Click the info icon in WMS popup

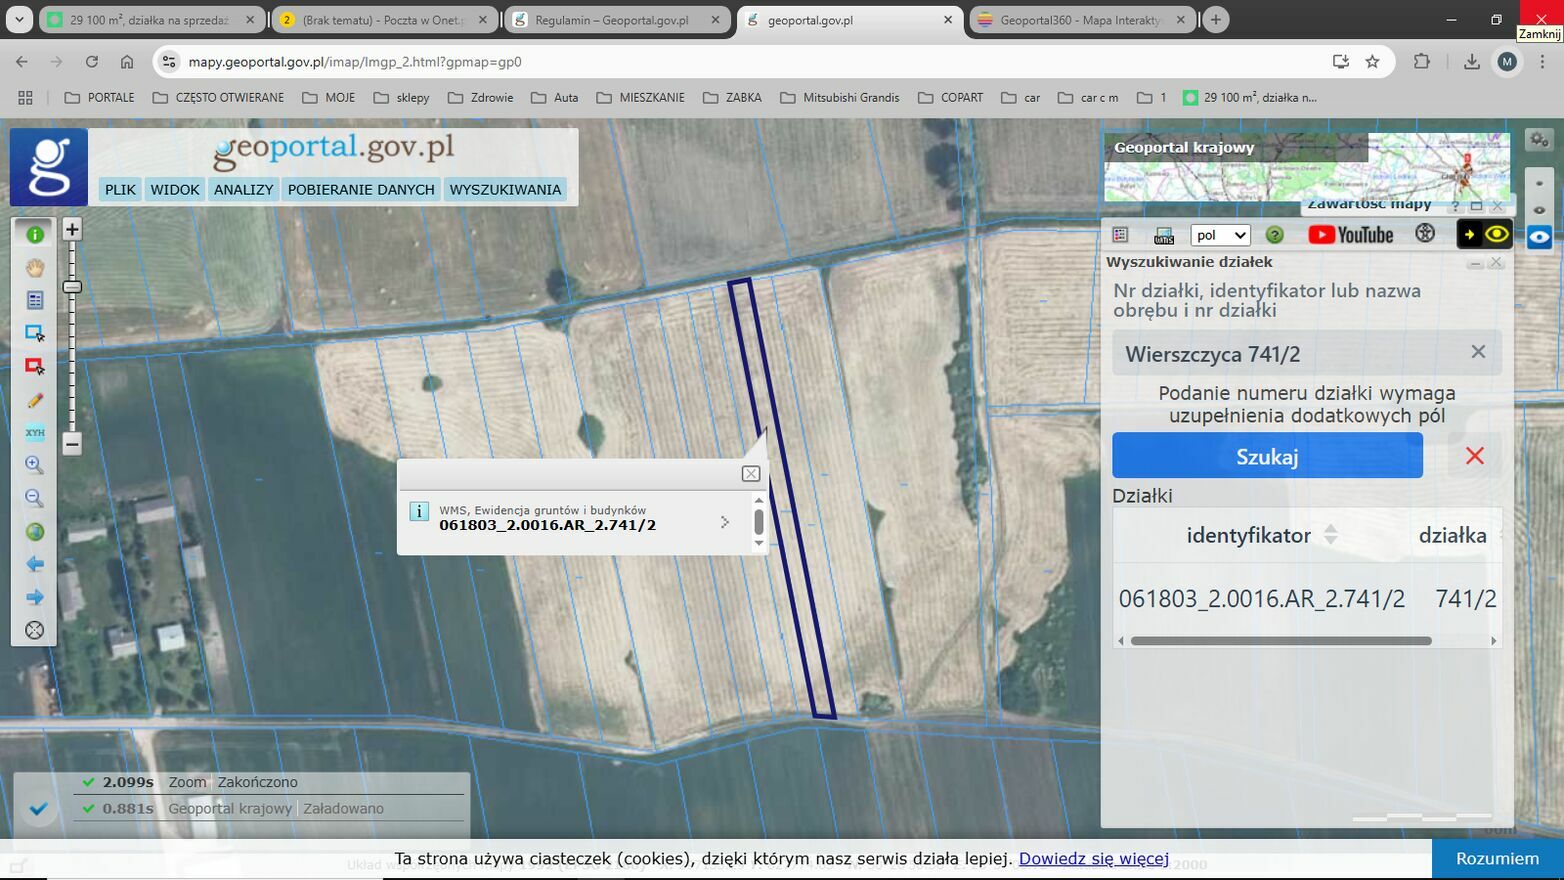click(x=419, y=512)
